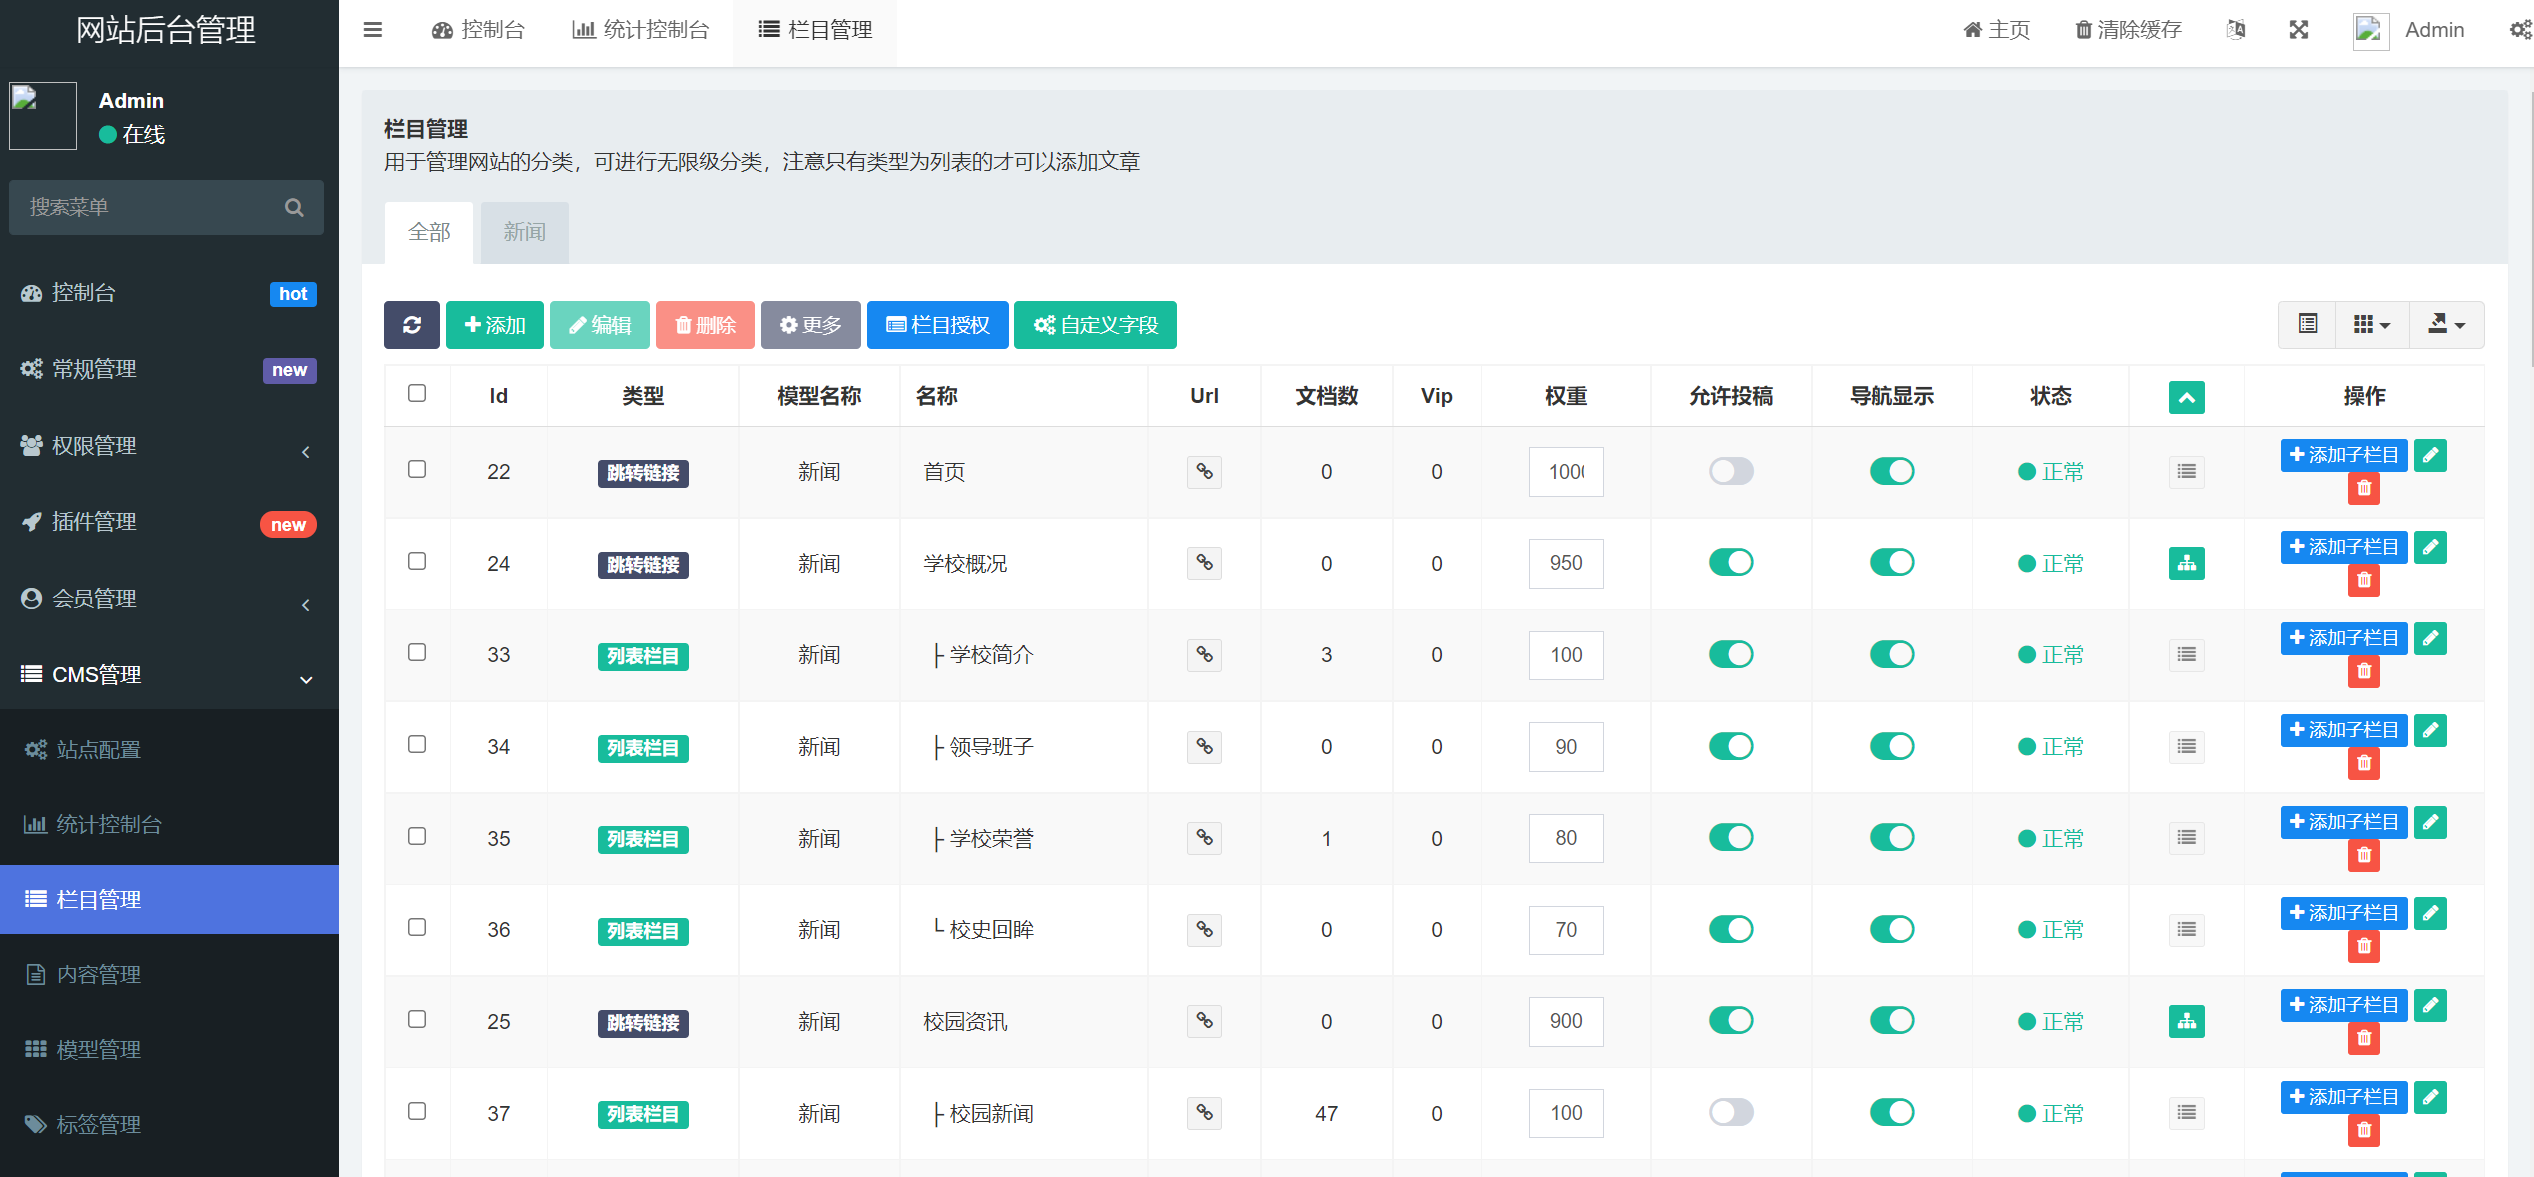Click the 编辑 toolbar button
2534x1177 pixels.
click(600, 325)
